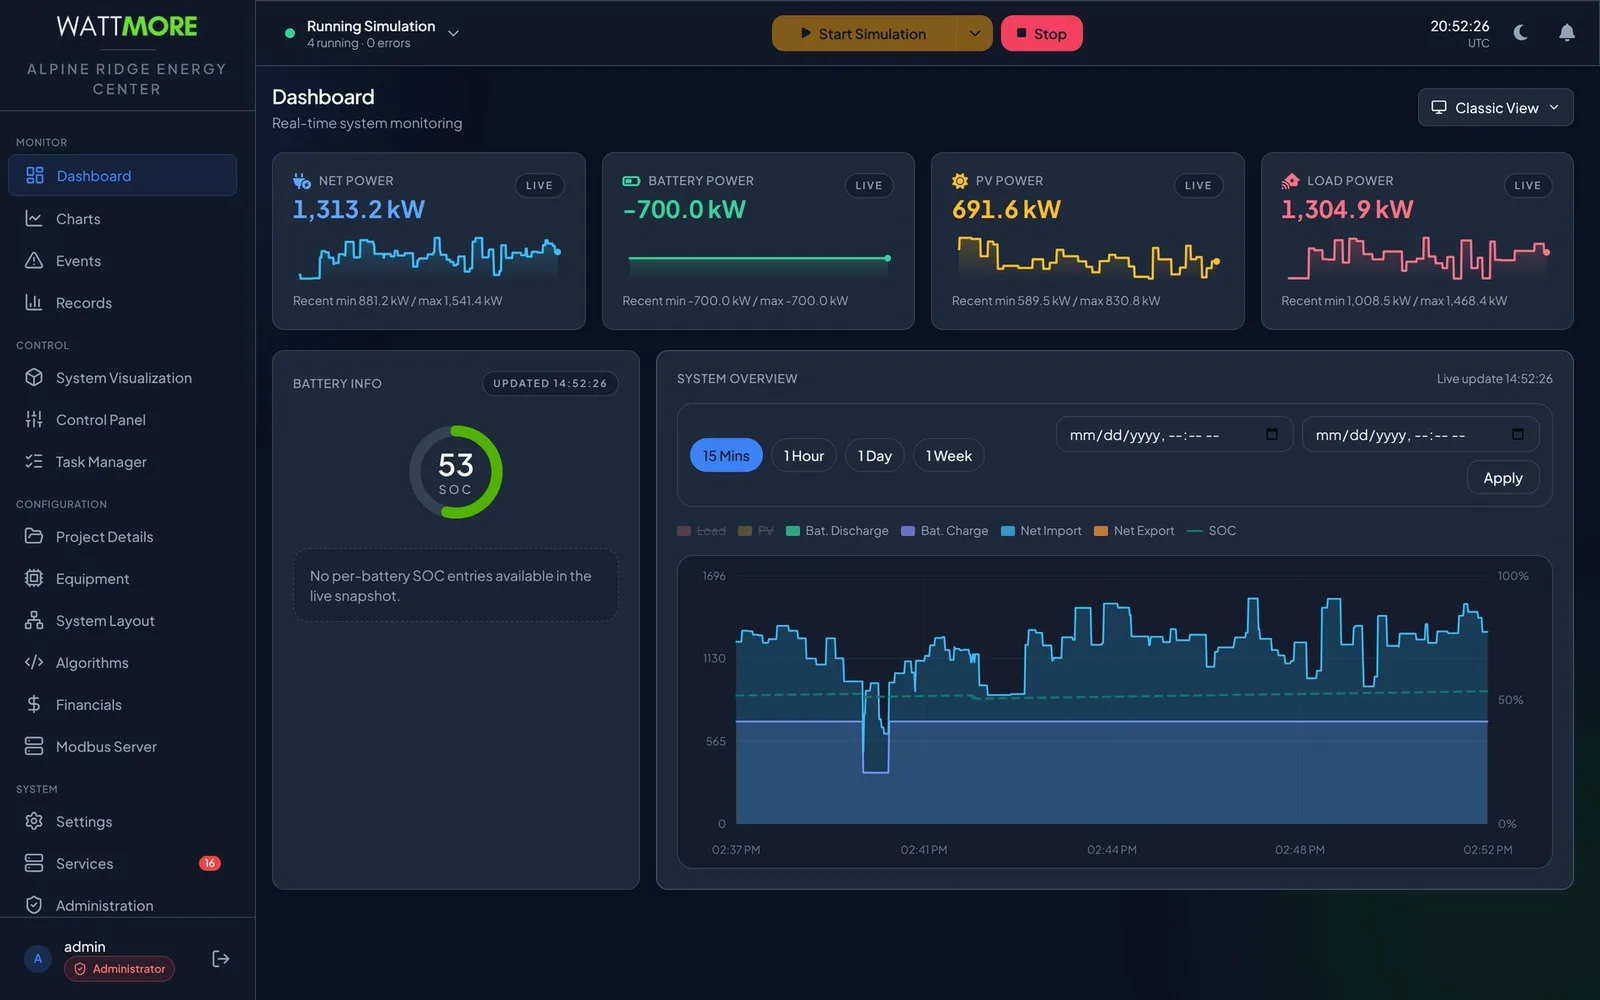Click the logout icon beside admin
This screenshot has height=1000, width=1600.
[x=221, y=959]
